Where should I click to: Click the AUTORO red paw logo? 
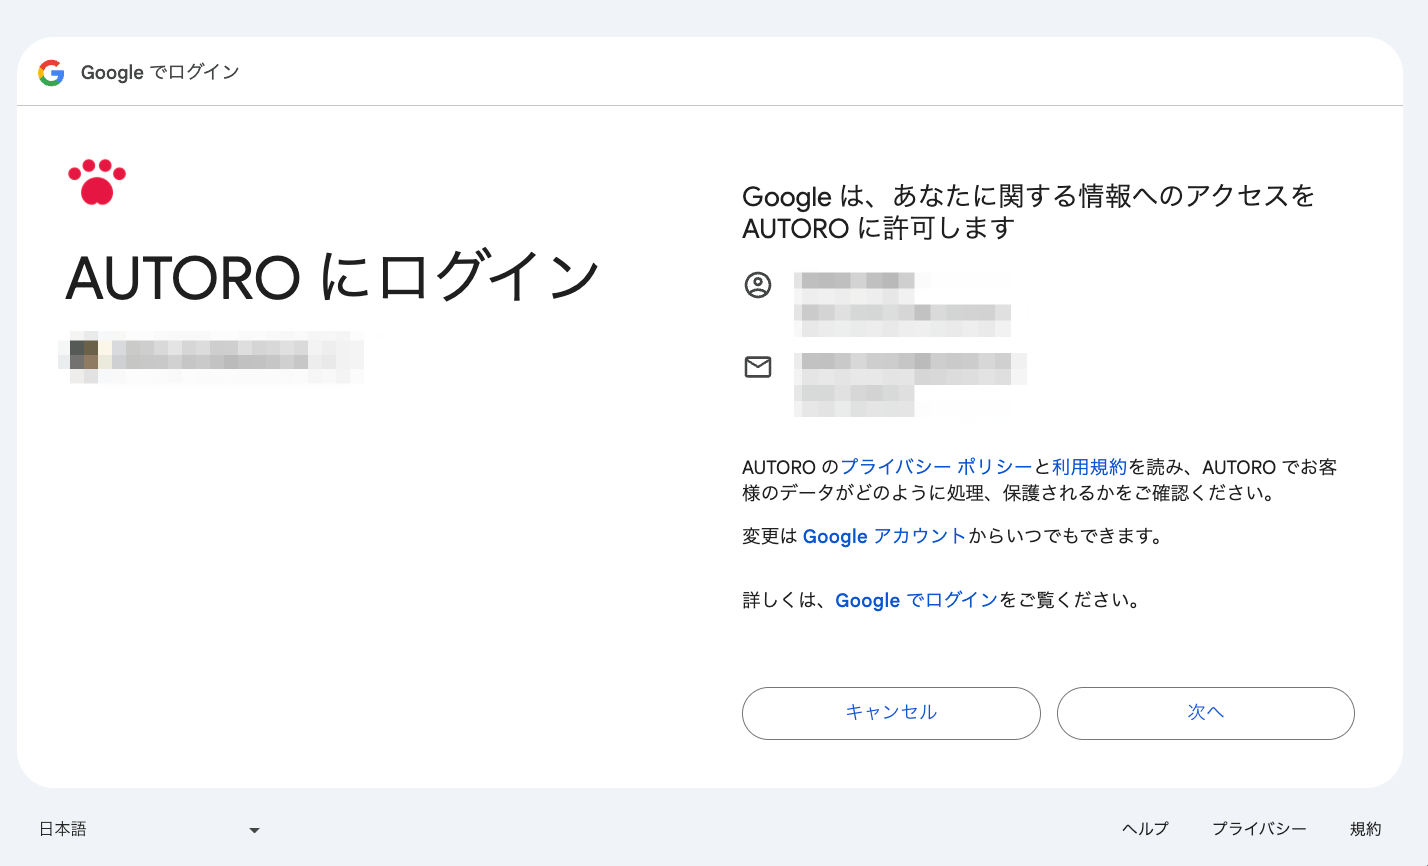click(97, 181)
